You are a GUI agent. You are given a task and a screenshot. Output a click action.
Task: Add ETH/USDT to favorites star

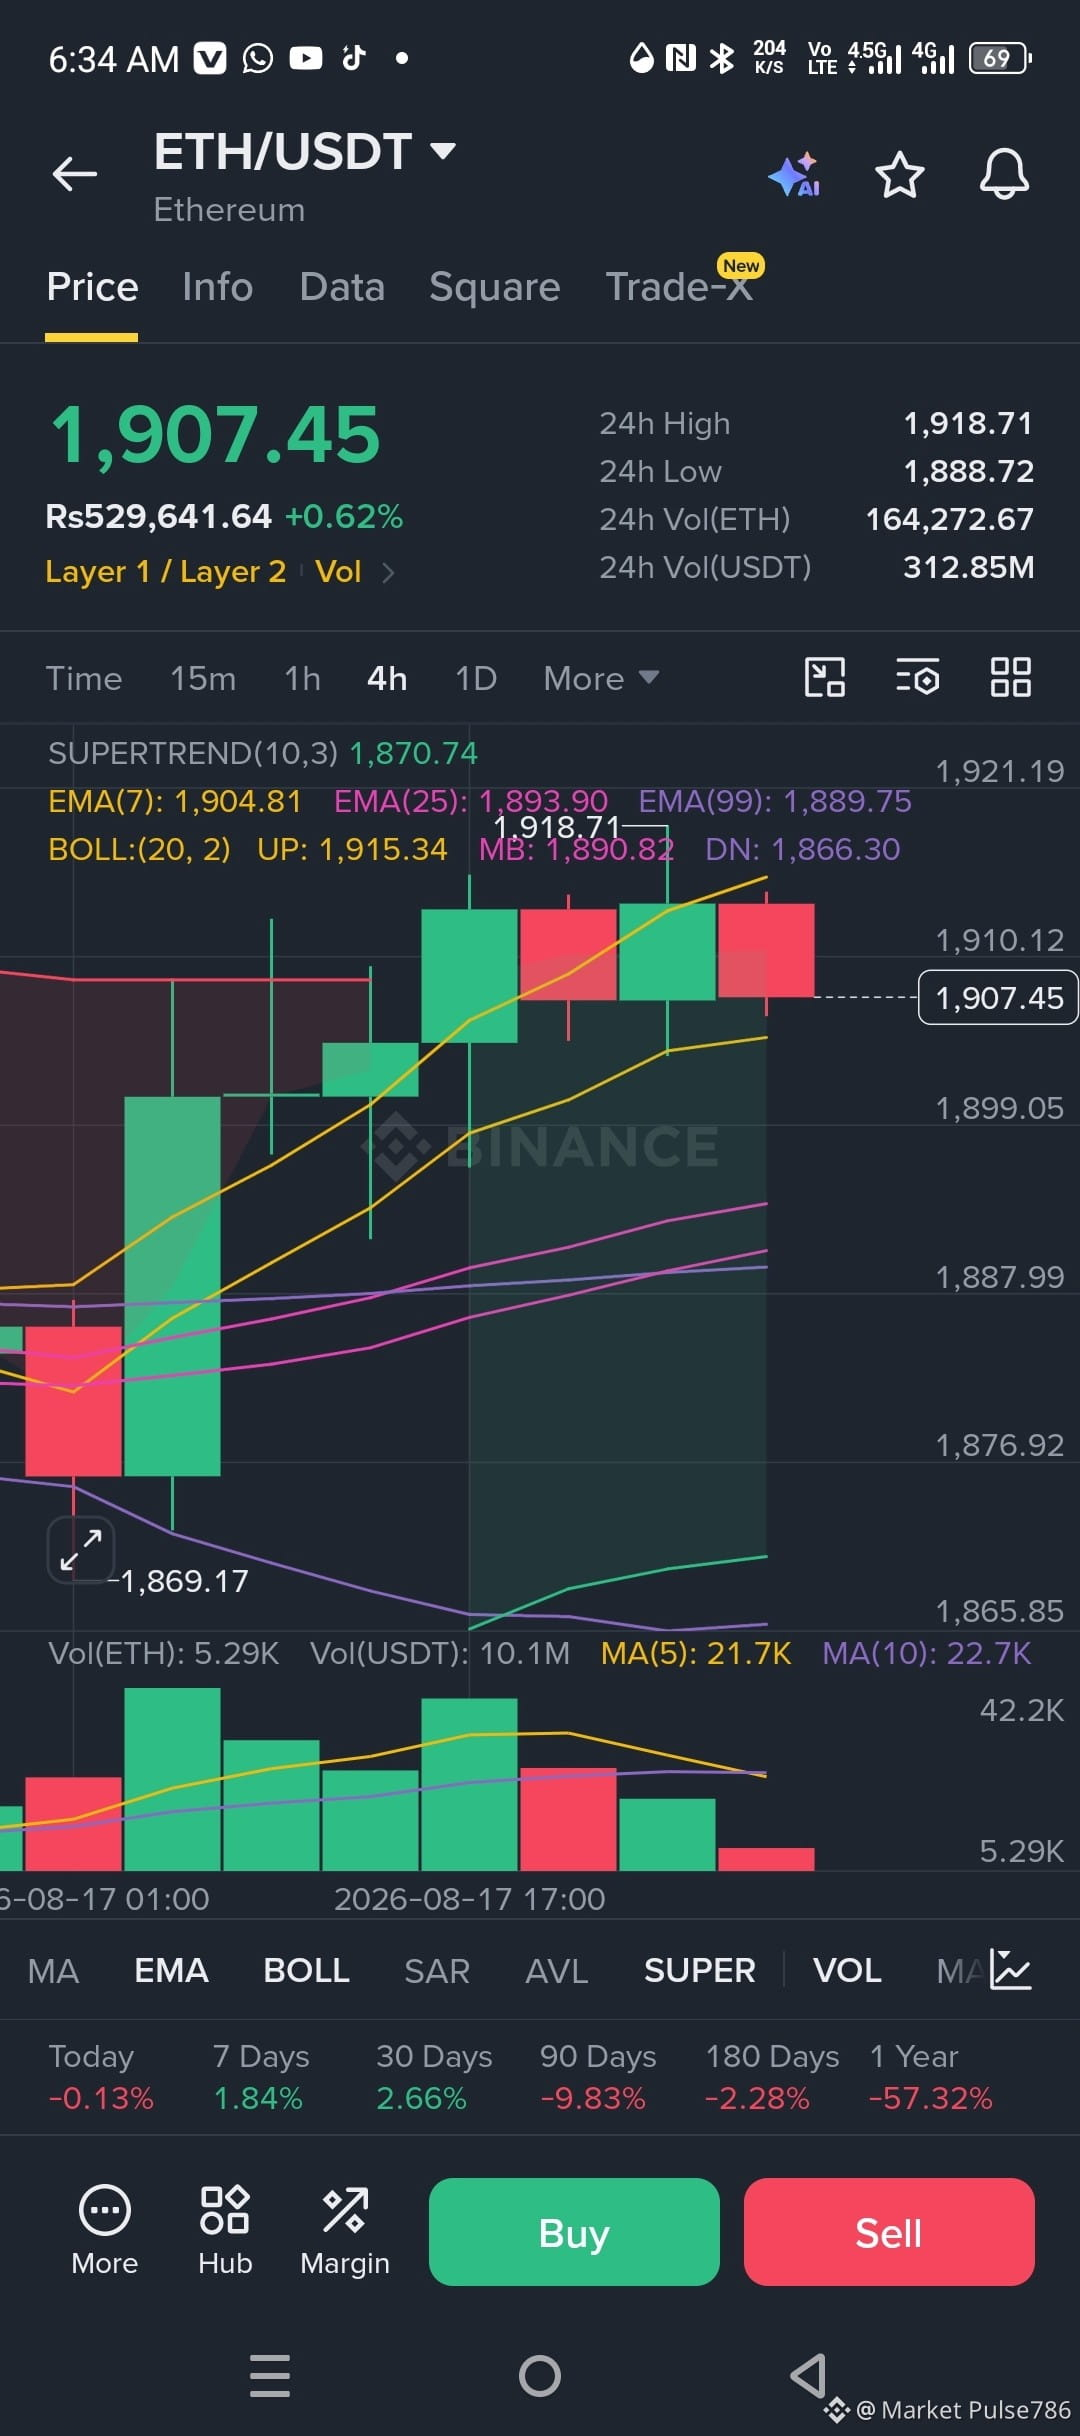pos(899,175)
